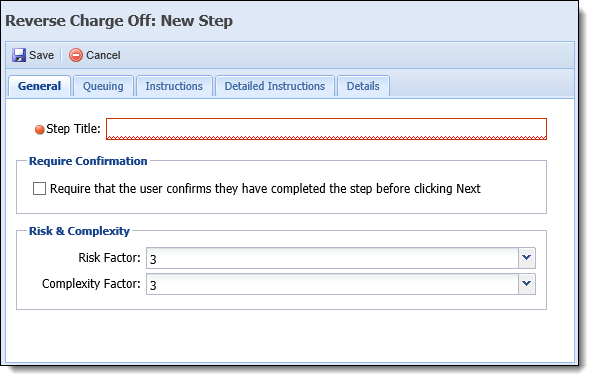This screenshot has height=381, width=594.
Task: Expand the Risk Factor dropdown arrow
Action: point(527,258)
